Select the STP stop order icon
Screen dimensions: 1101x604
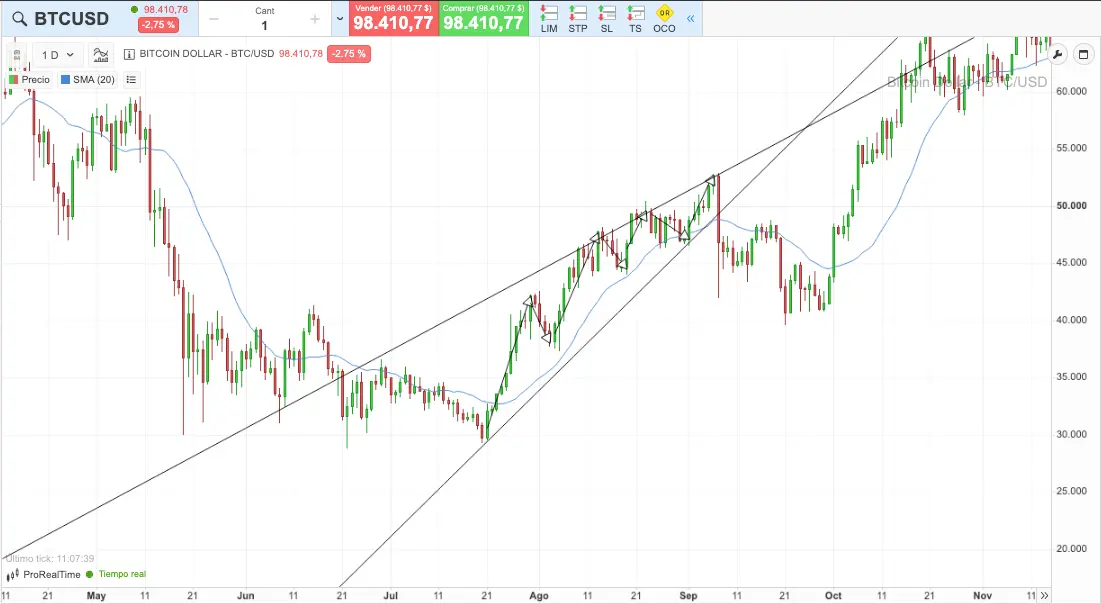(x=578, y=18)
